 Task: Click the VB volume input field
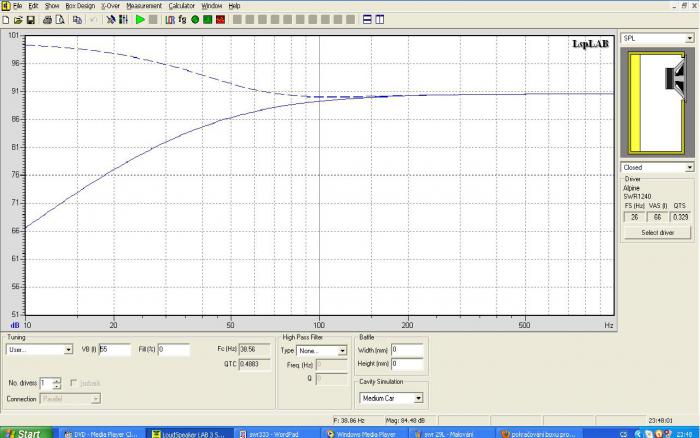click(115, 350)
